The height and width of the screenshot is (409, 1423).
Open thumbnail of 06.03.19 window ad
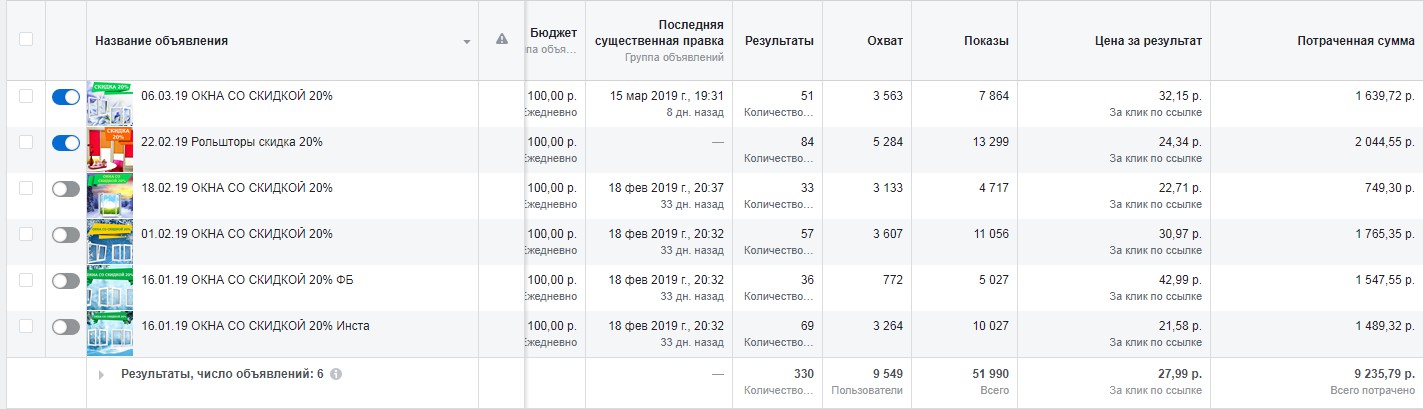coord(110,103)
